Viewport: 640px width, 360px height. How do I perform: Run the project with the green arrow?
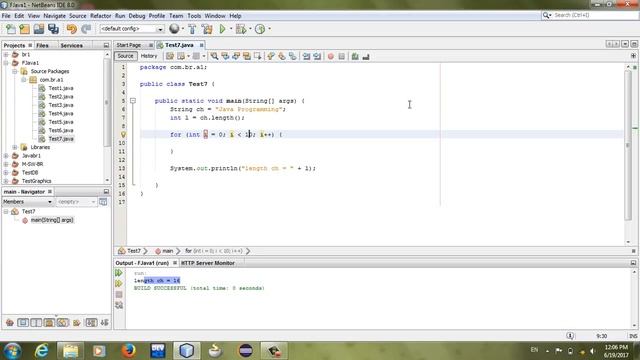tap(222, 29)
